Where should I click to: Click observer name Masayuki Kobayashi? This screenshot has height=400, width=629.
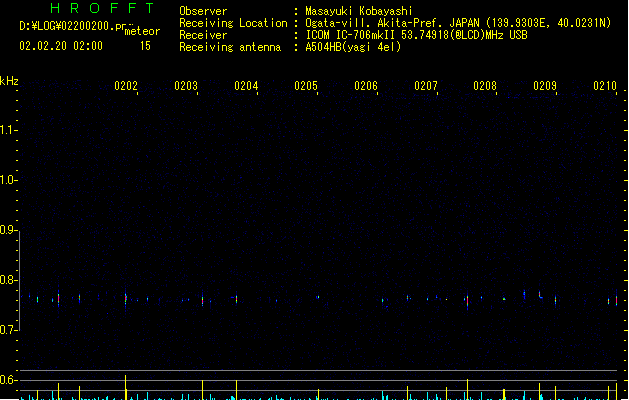pos(359,11)
